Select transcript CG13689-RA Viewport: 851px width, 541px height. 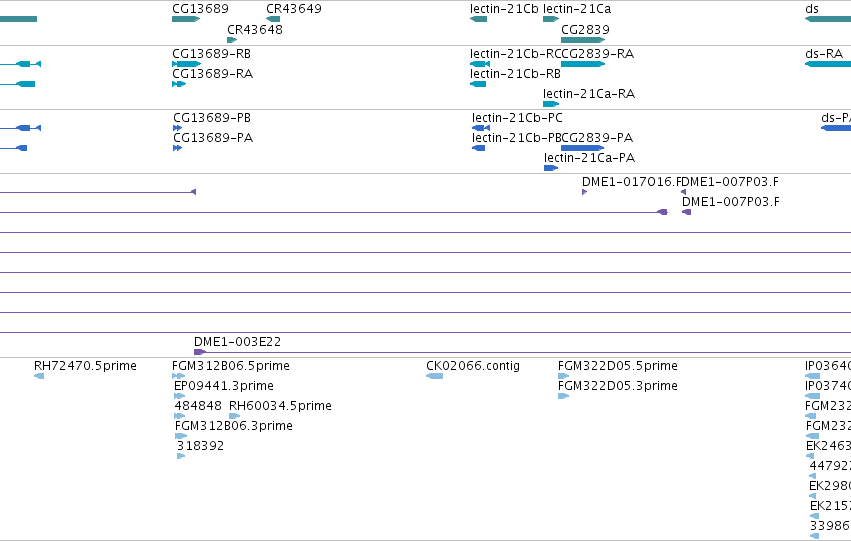pos(179,84)
